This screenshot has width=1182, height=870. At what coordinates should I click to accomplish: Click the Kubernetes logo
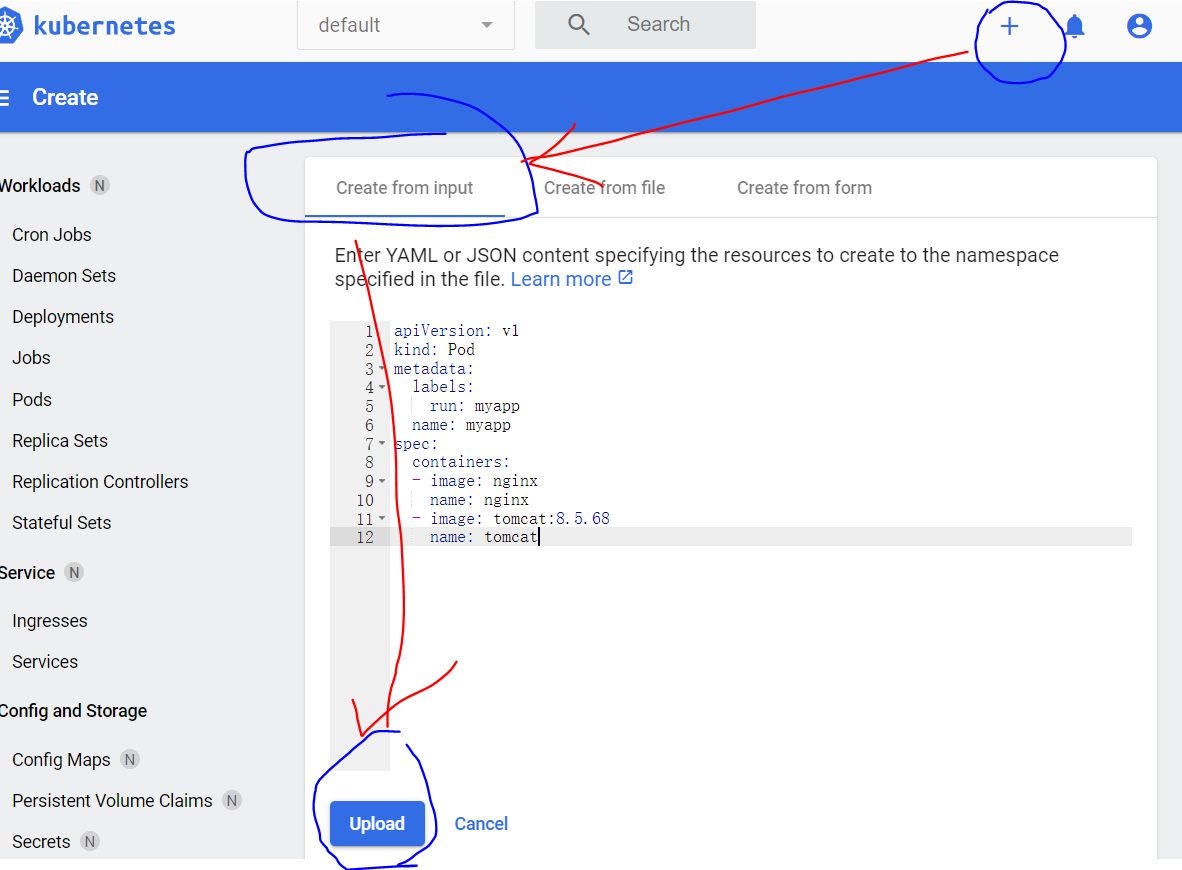pos(9,26)
